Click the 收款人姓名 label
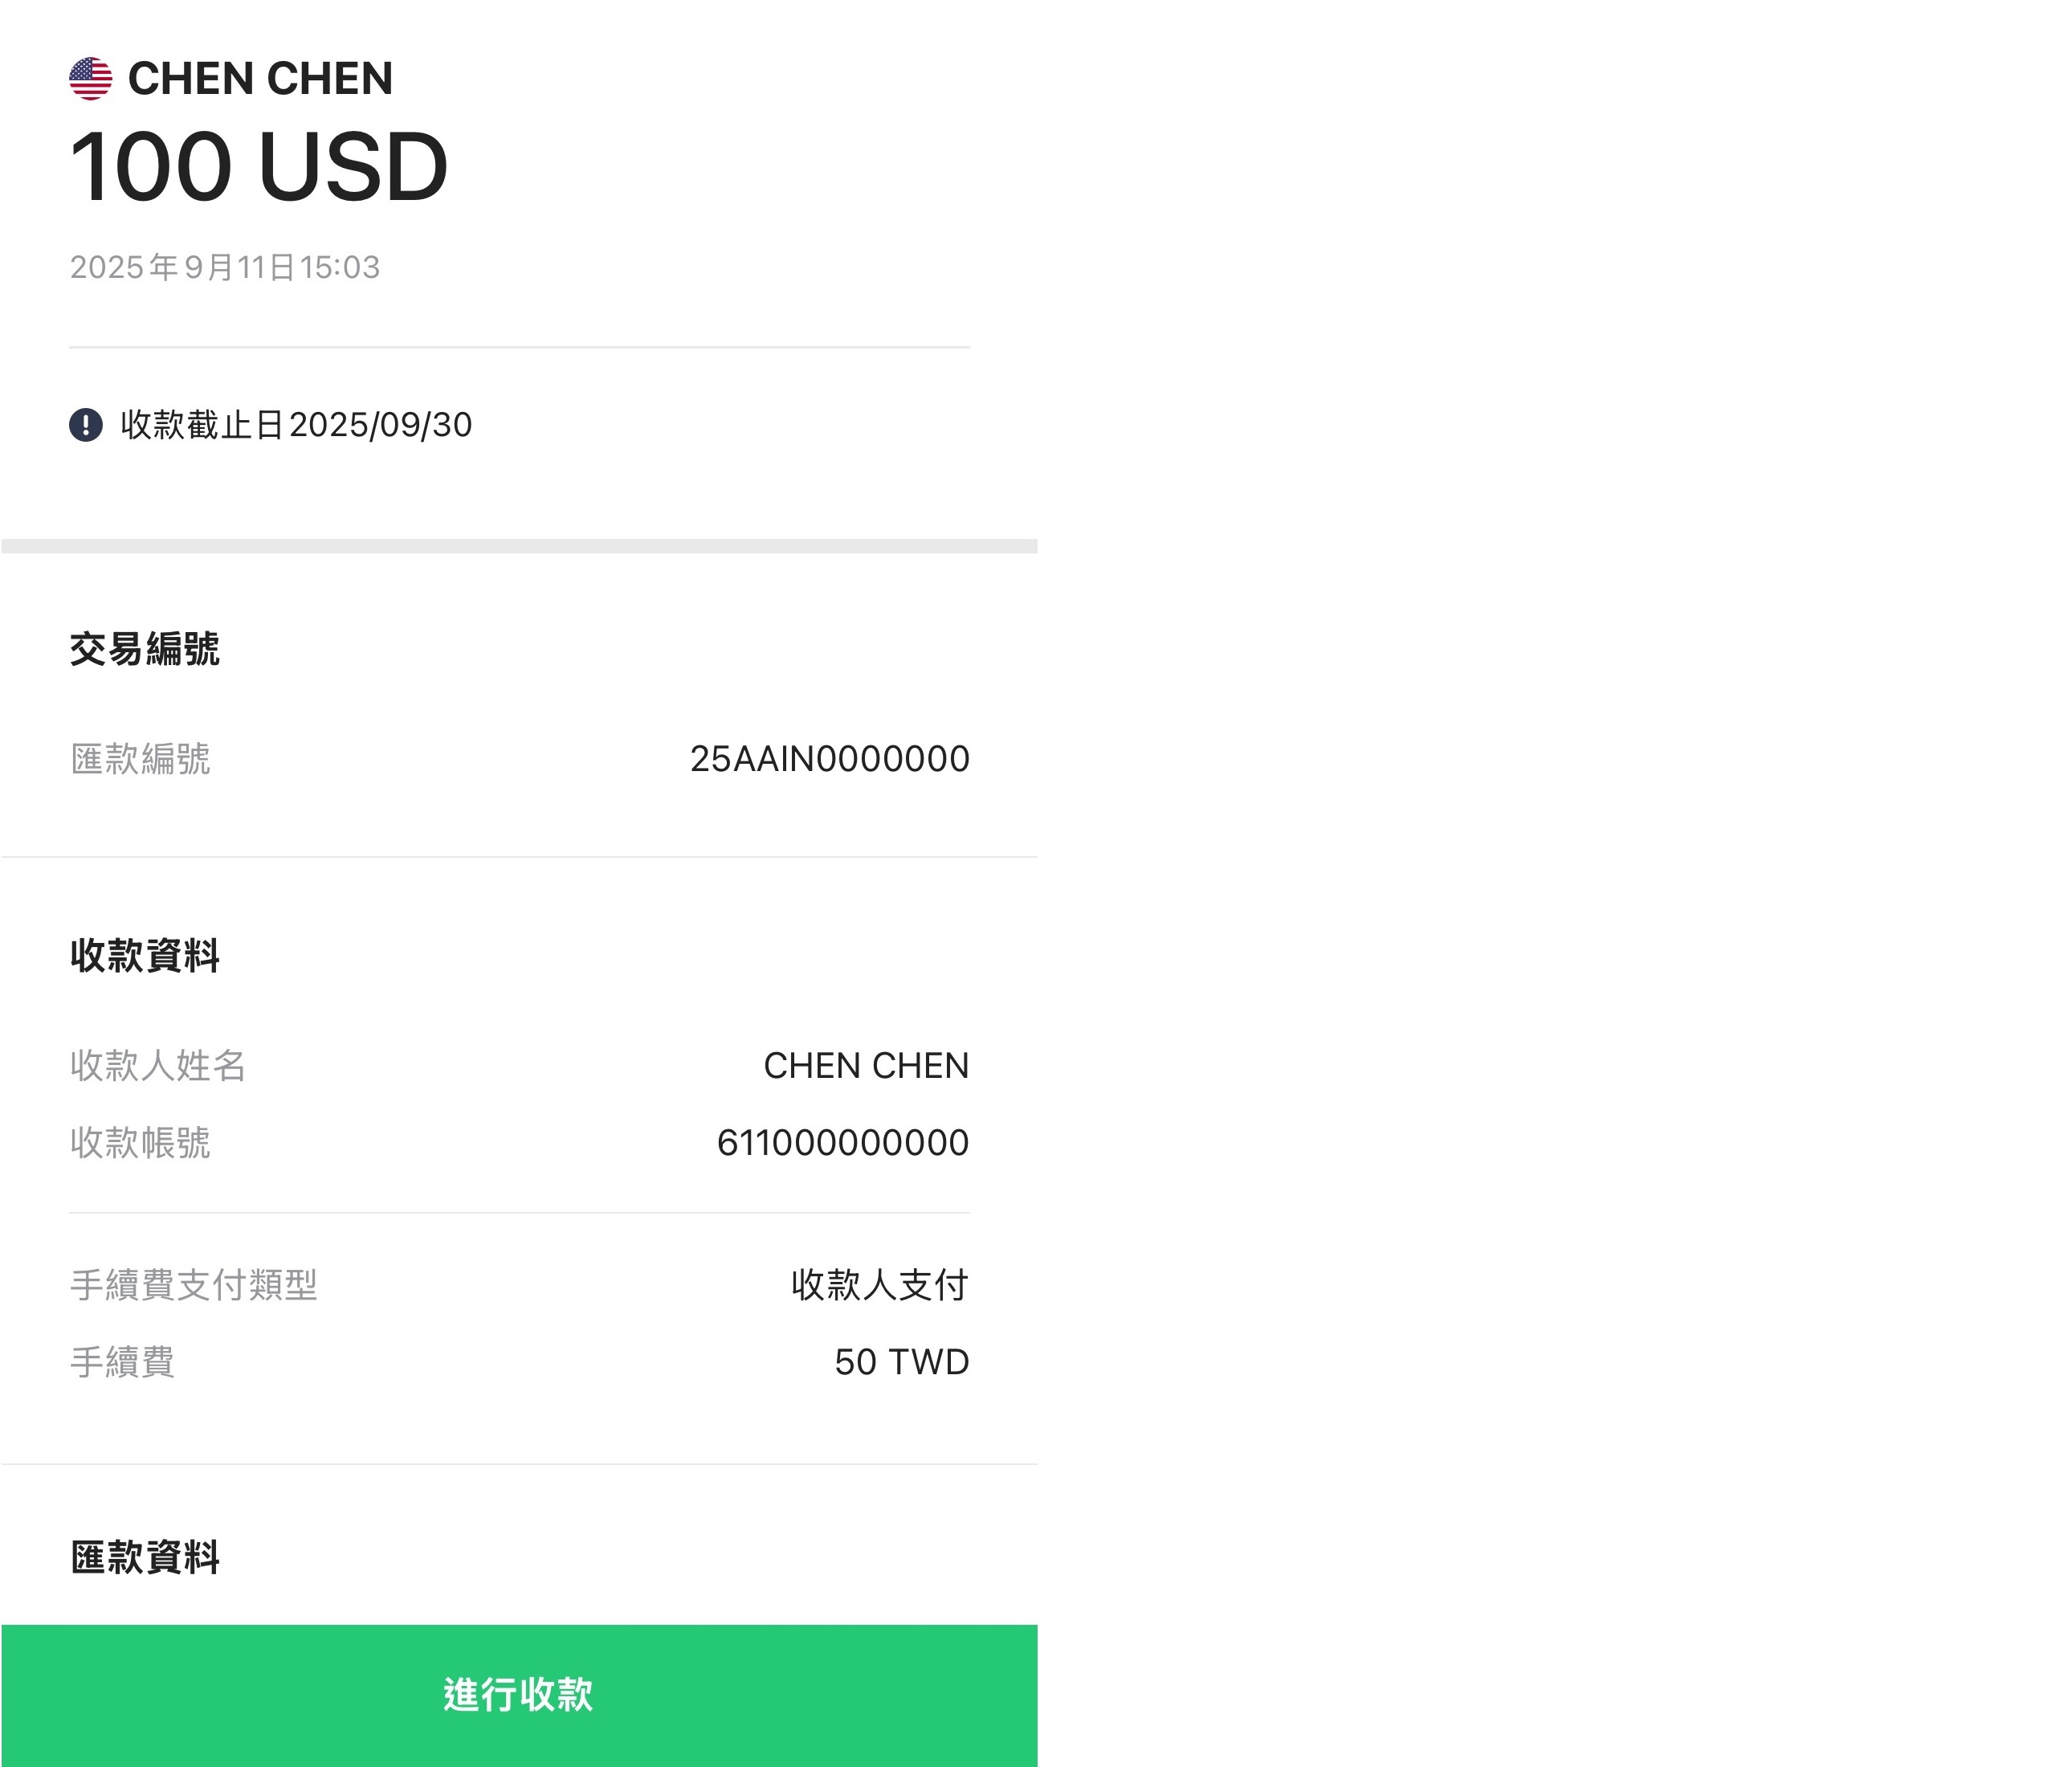This screenshot has width=2072, height=1767. coord(158,1066)
